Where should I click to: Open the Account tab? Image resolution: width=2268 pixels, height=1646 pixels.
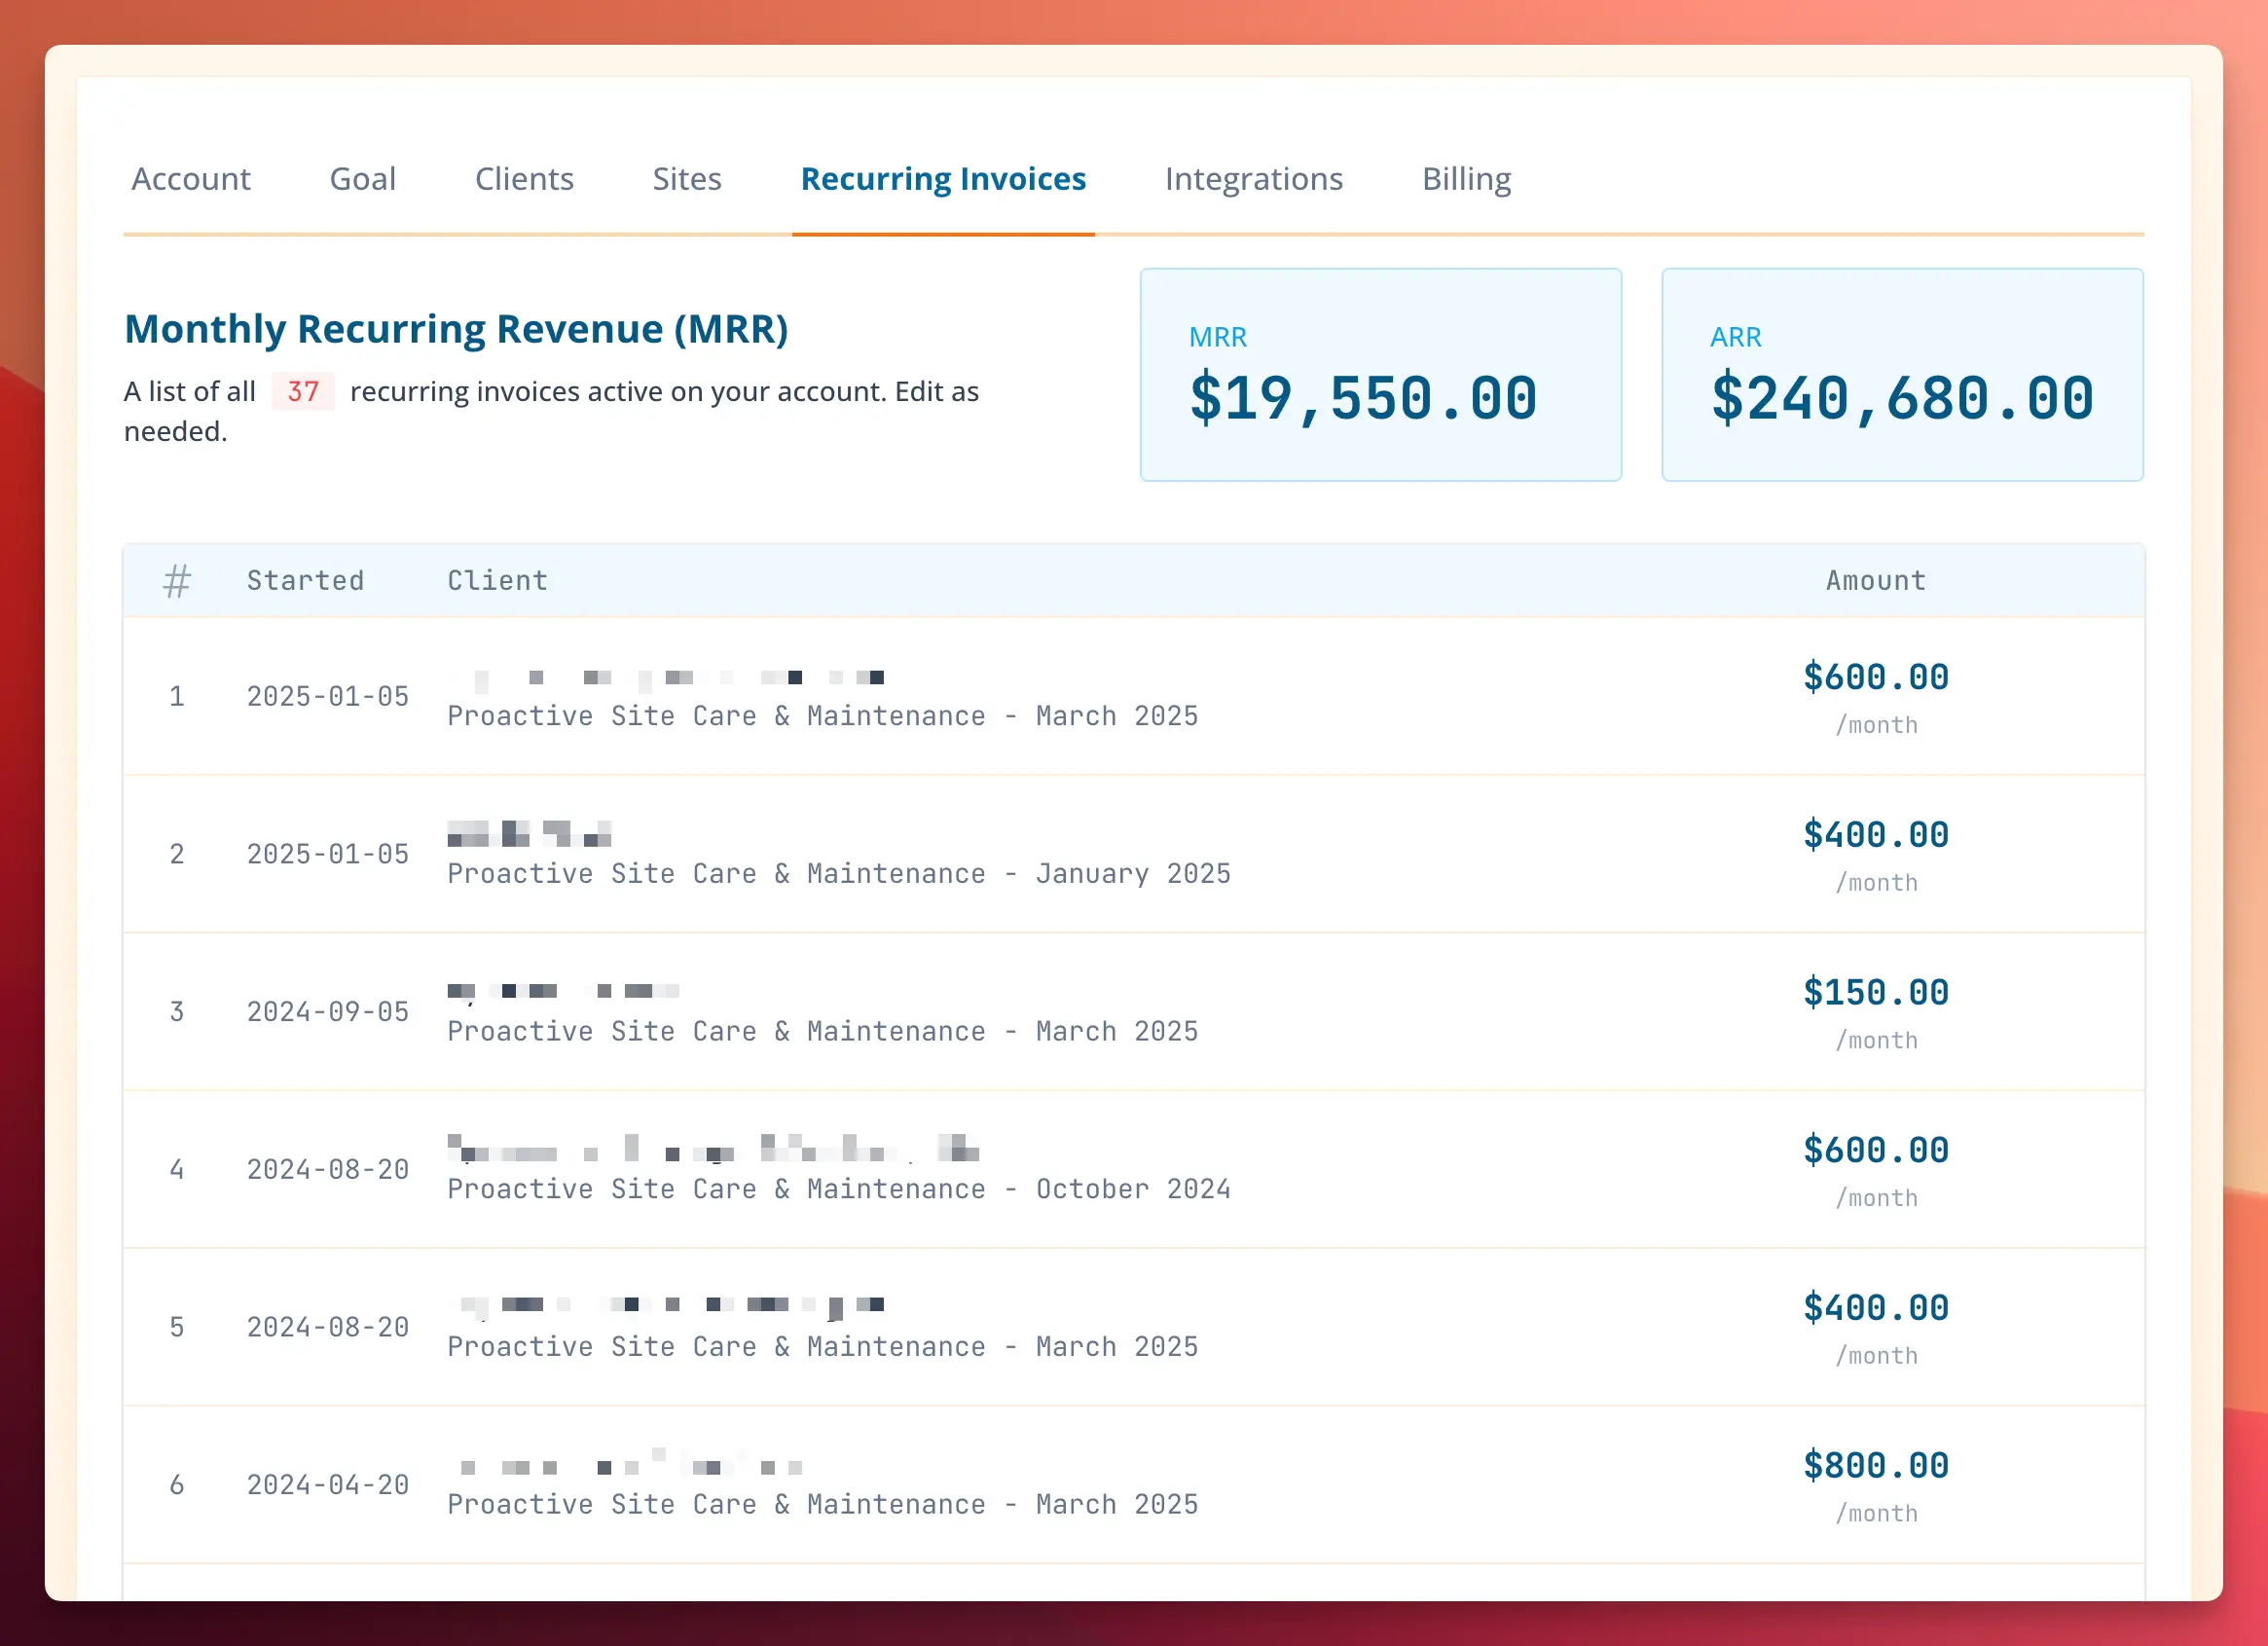[x=190, y=179]
